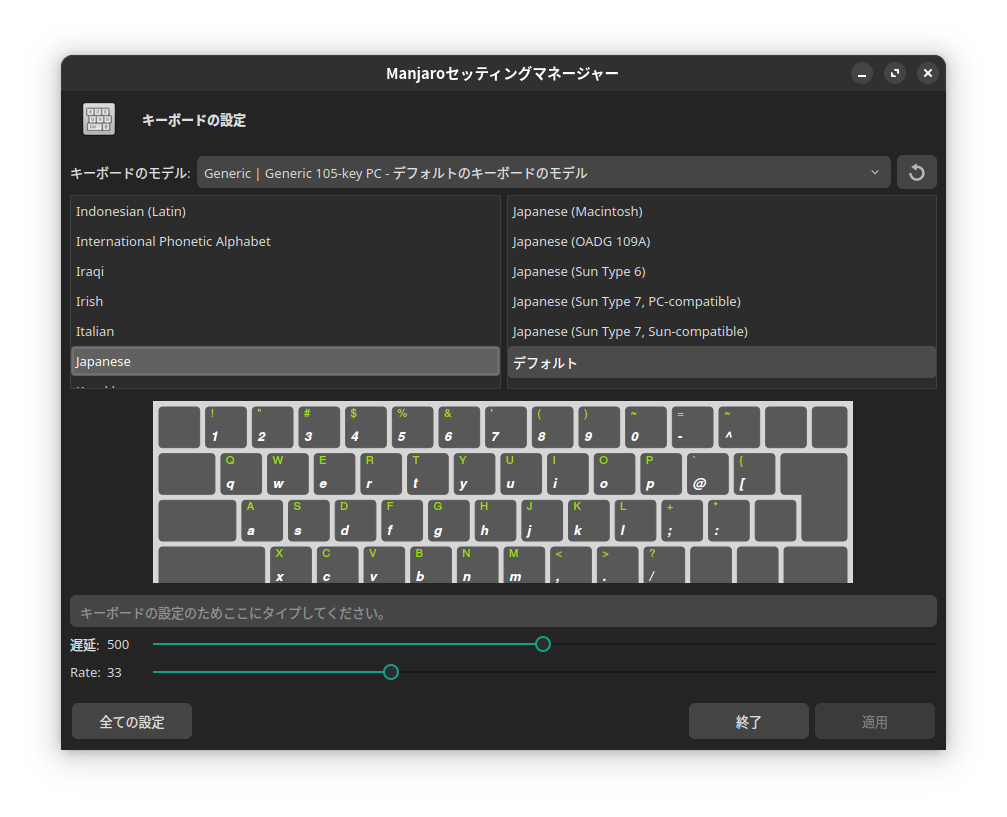Click the 5 key in keyboard preview
The image size is (1007, 817).
point(412,427)
